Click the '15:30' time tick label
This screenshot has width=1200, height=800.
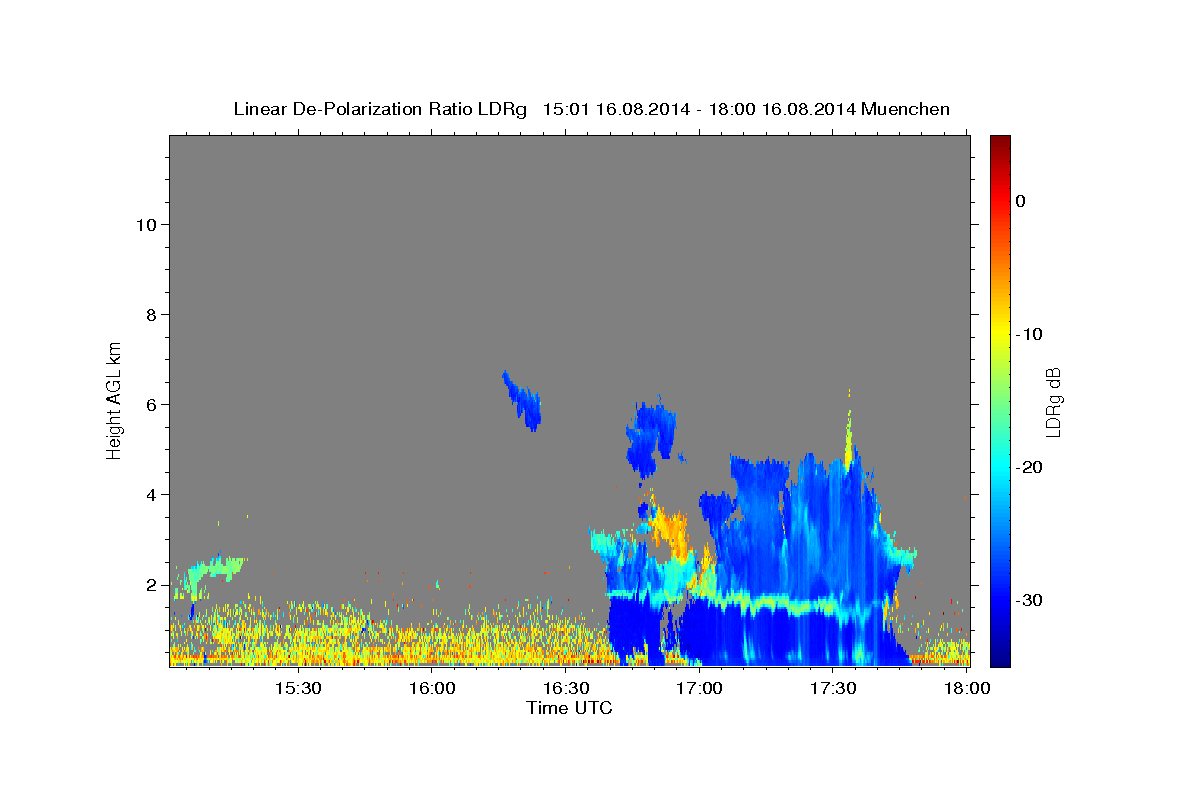point(298,689)
